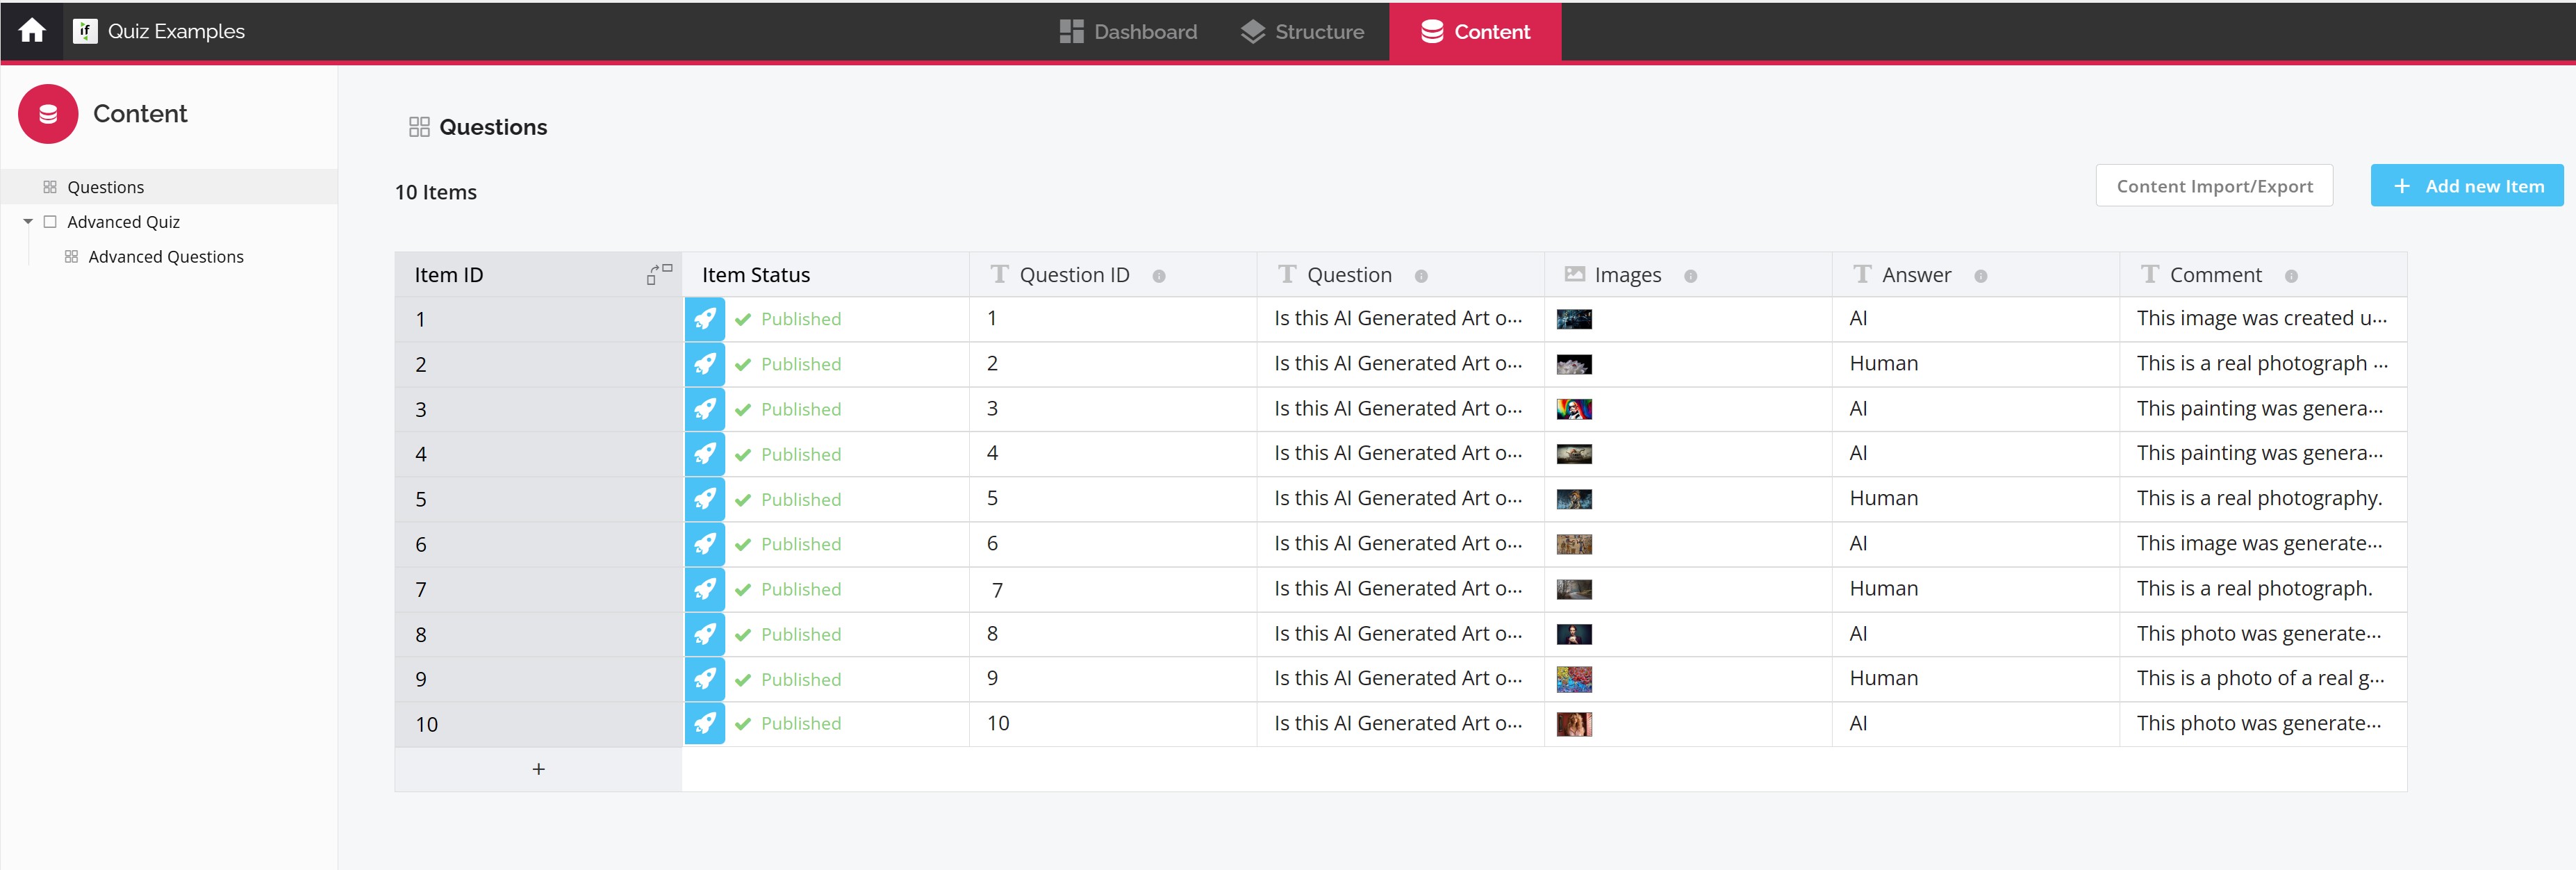2576x870 pixels.
Task: Click the rocket publish icon for item 10
Action: tap(704, 723)
